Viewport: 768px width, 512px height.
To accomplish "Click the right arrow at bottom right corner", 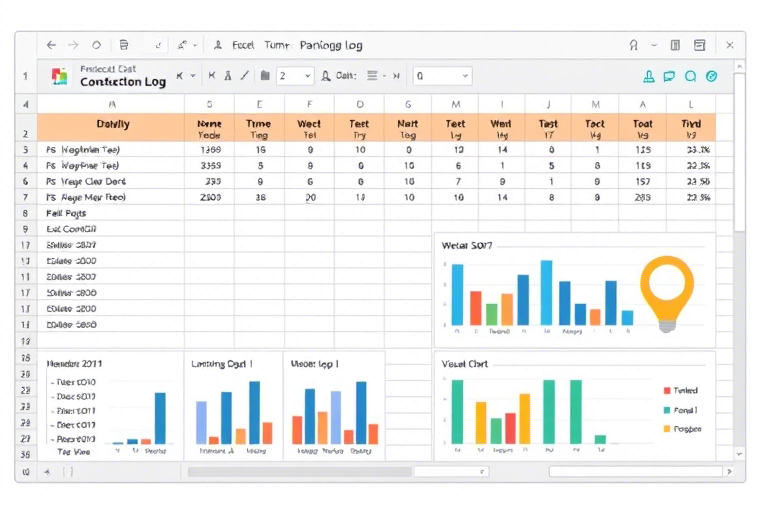I will click(729, 472).
